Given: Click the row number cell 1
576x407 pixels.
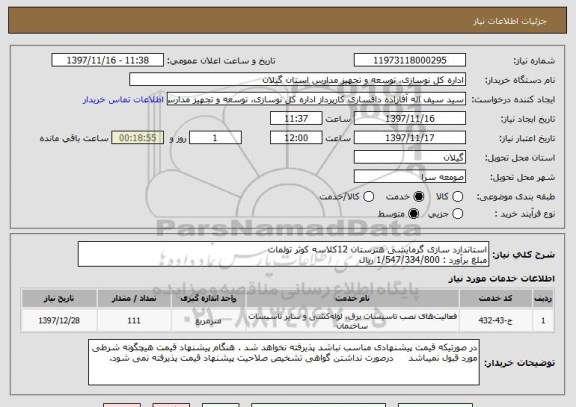Looking at the screenshot, I should (543, 321).
